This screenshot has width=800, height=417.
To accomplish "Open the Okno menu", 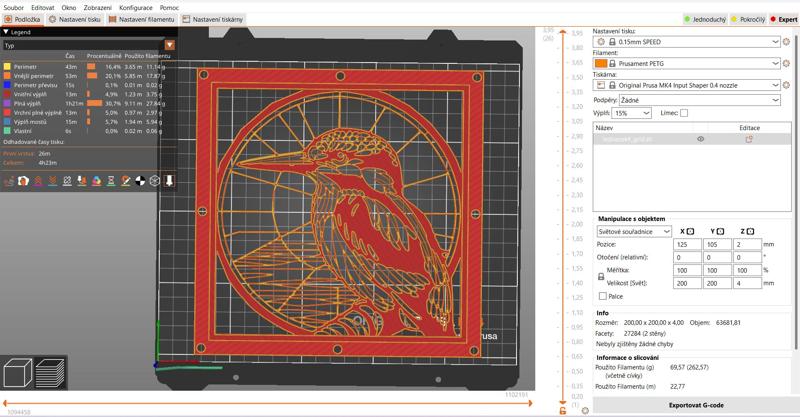I will (69, 8).
